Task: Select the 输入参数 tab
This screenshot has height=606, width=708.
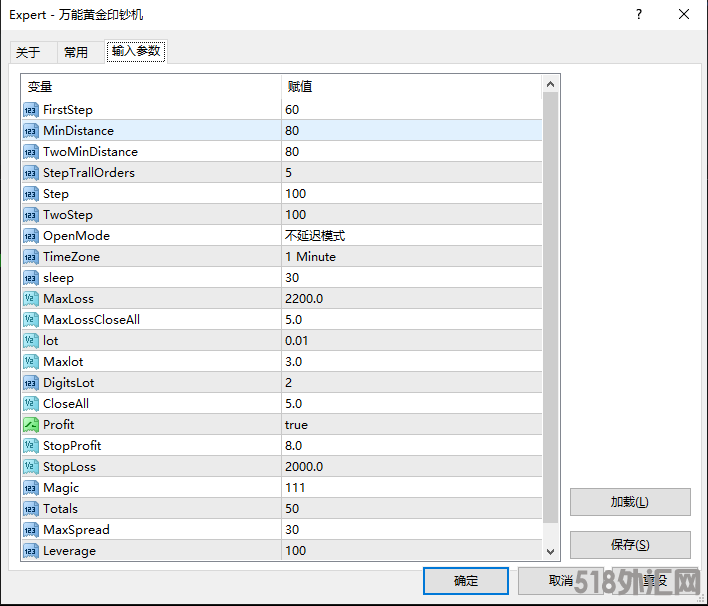Action: pyautogui.click(x=136, y=51)
